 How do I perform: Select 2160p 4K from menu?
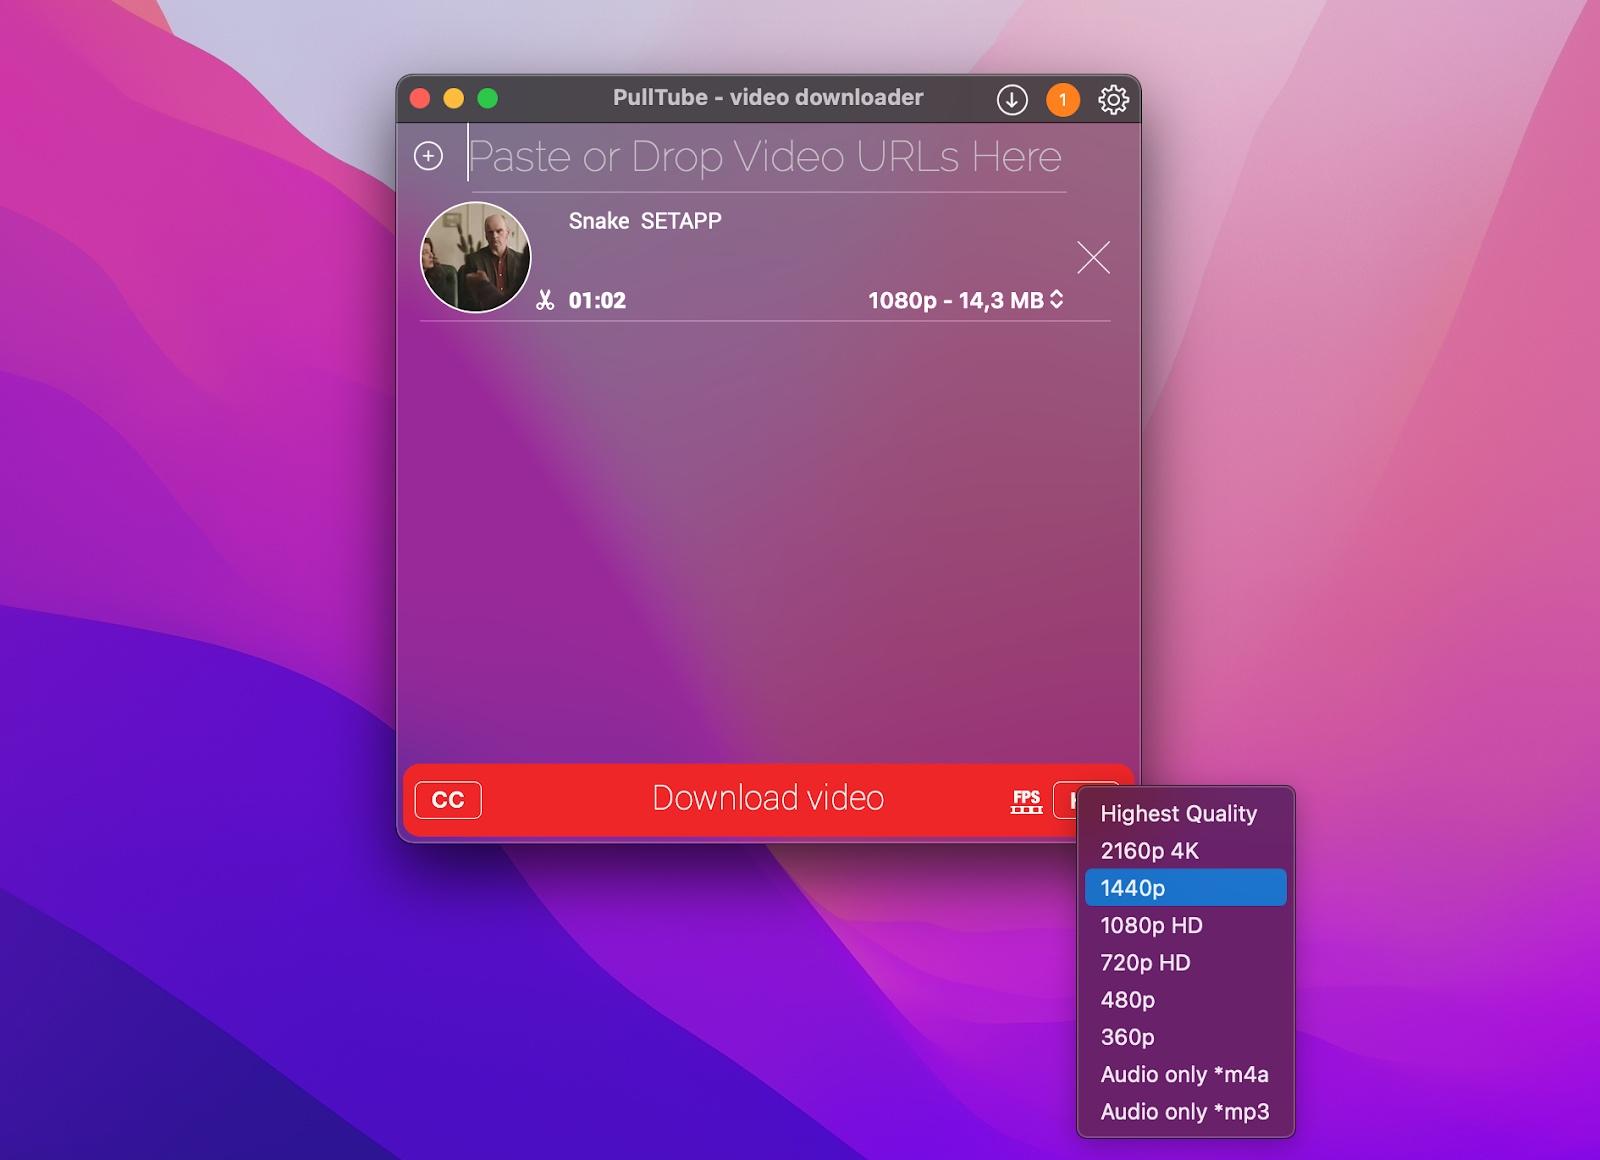coord(1186,851)
